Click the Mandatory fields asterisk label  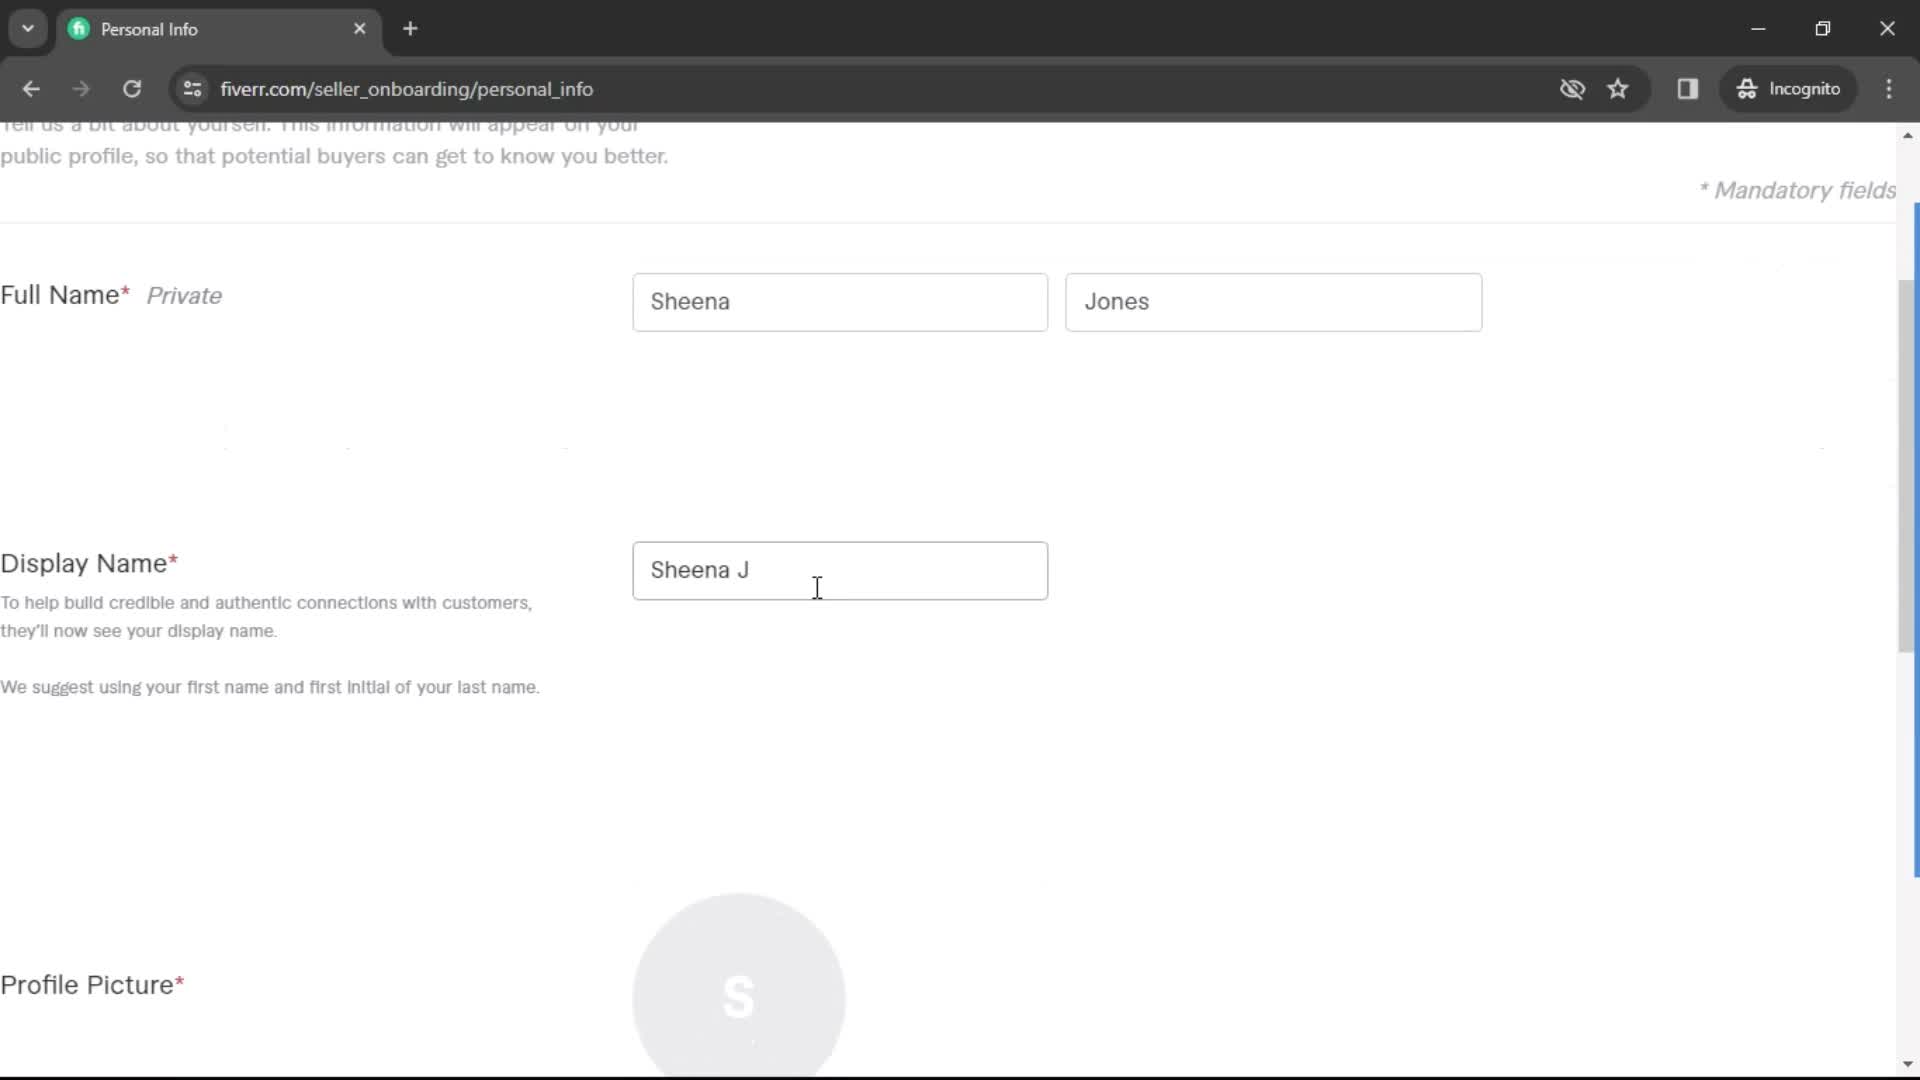1796,189
